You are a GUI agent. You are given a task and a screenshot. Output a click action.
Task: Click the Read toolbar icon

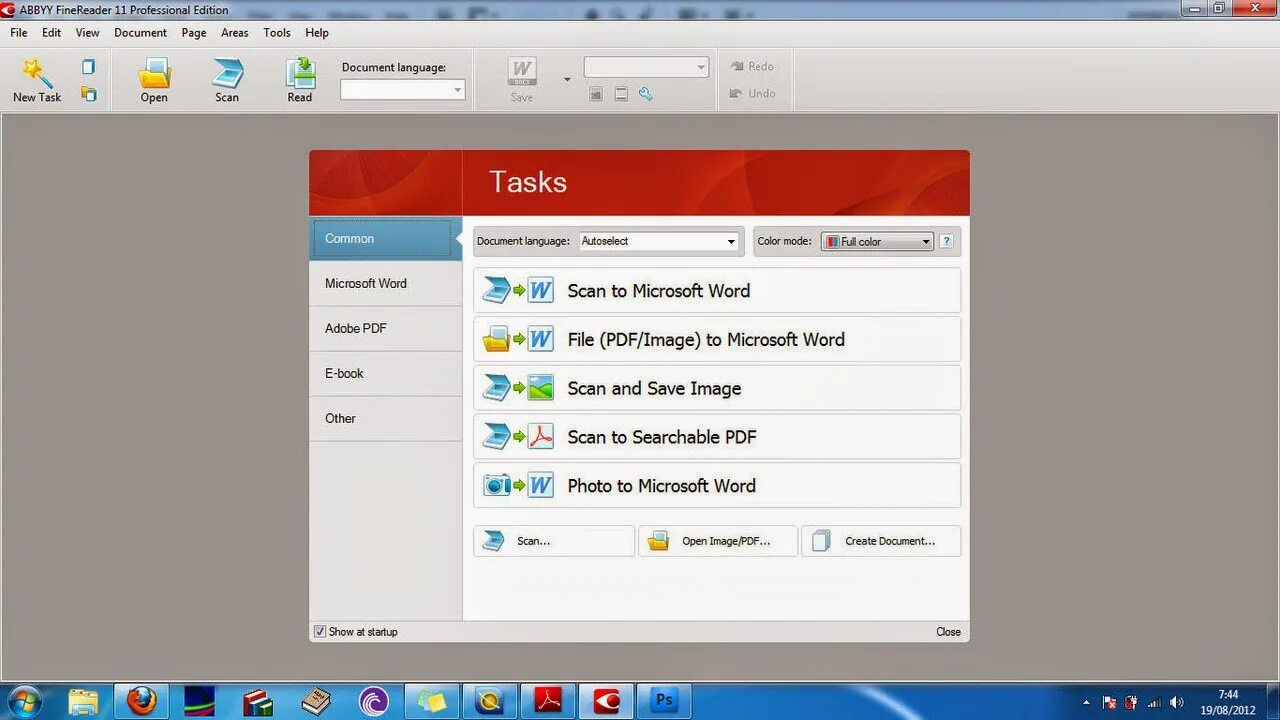point(300,73)
